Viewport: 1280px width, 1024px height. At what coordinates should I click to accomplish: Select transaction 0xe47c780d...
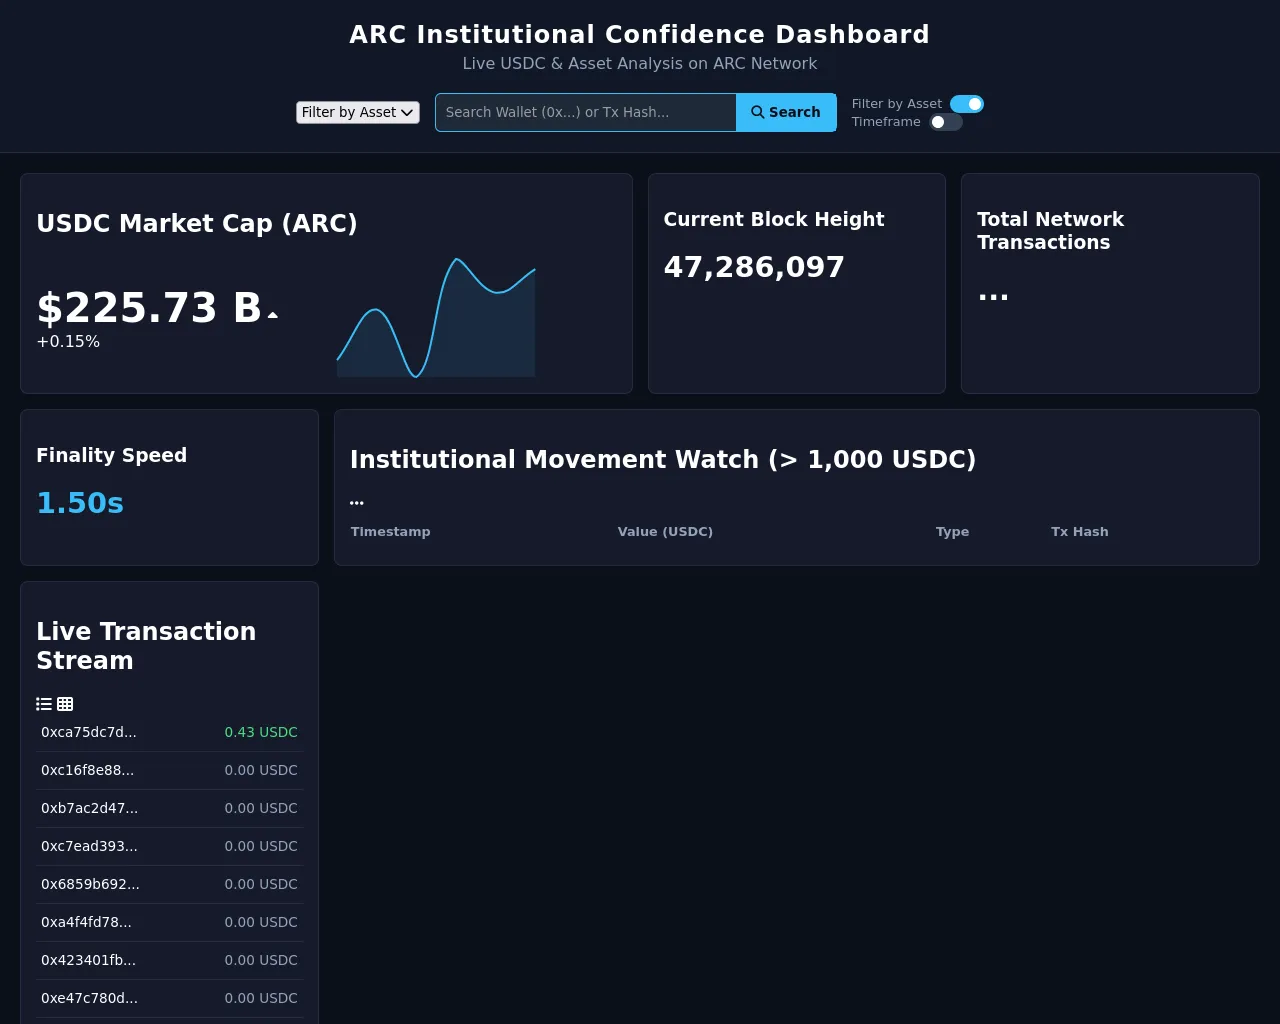click(169, 998)
